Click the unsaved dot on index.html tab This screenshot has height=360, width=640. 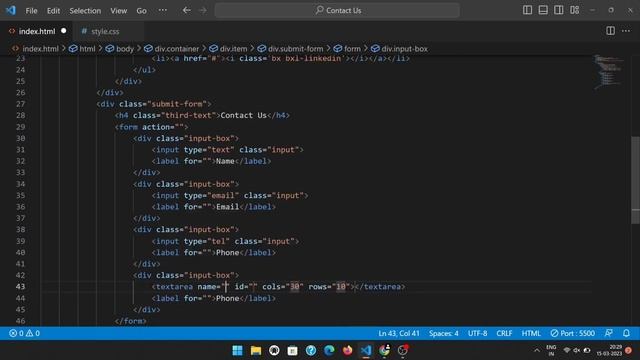[63, 31]
